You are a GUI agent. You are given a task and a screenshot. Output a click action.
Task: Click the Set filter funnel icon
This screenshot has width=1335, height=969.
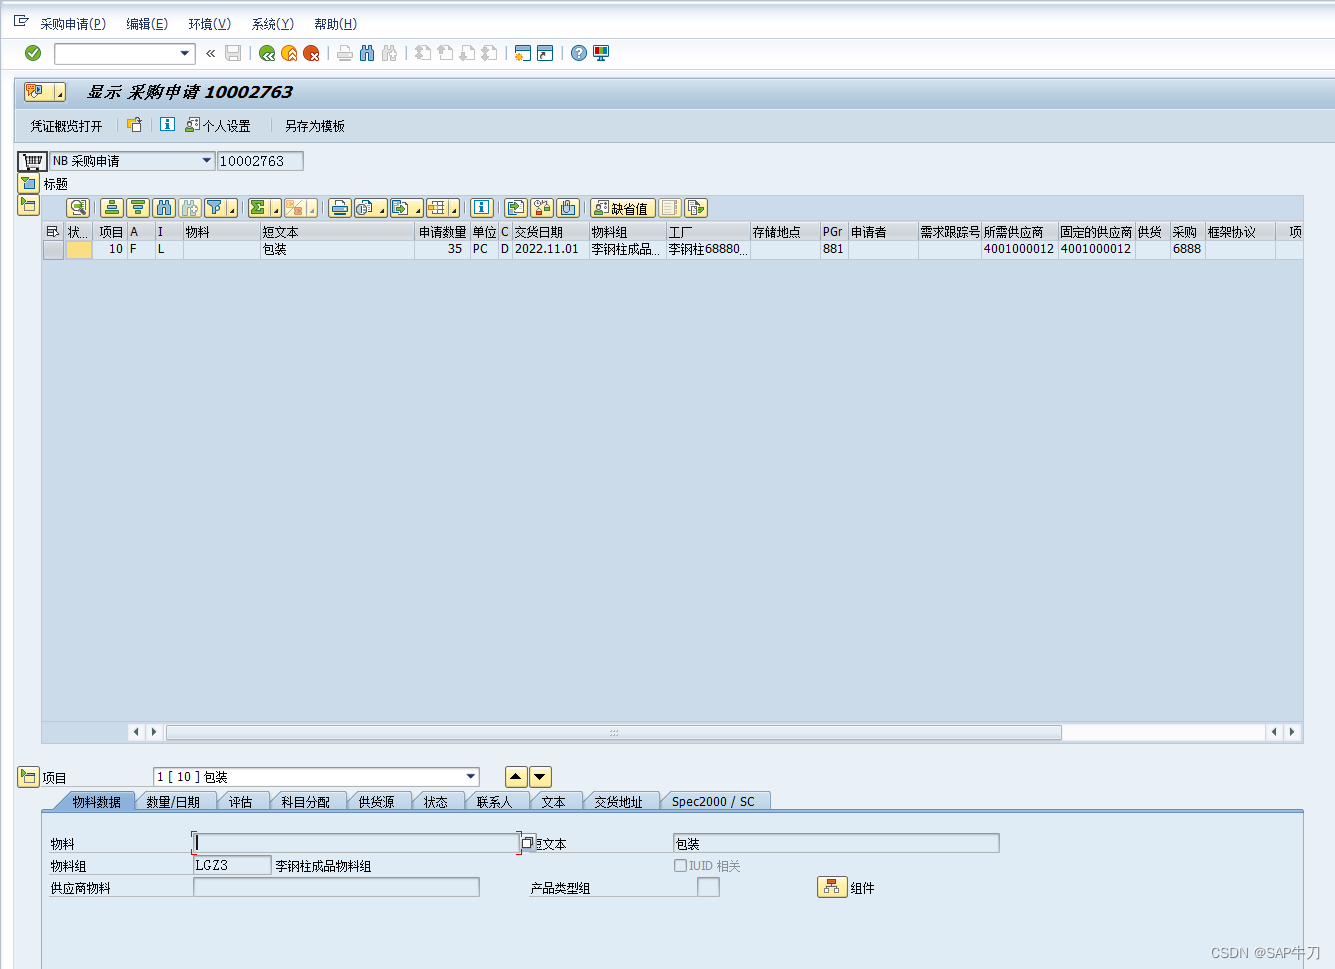(x=215, y=208)
